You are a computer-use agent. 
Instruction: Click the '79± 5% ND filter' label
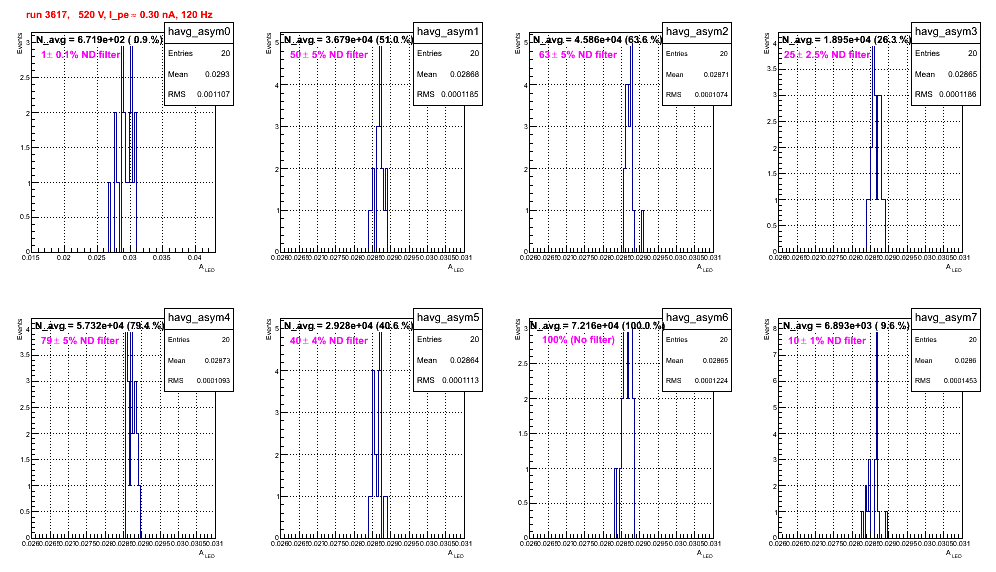tap(80, 341)
